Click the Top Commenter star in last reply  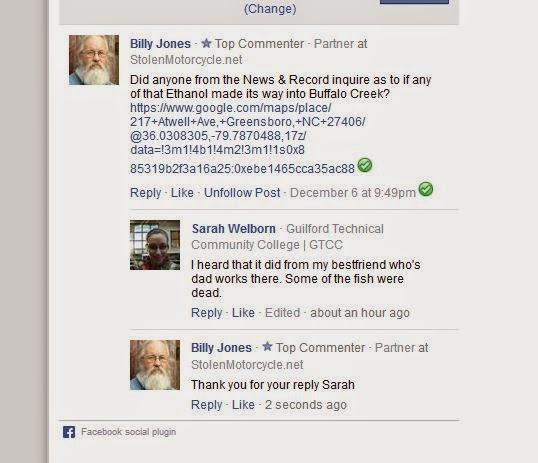(267, 346)
